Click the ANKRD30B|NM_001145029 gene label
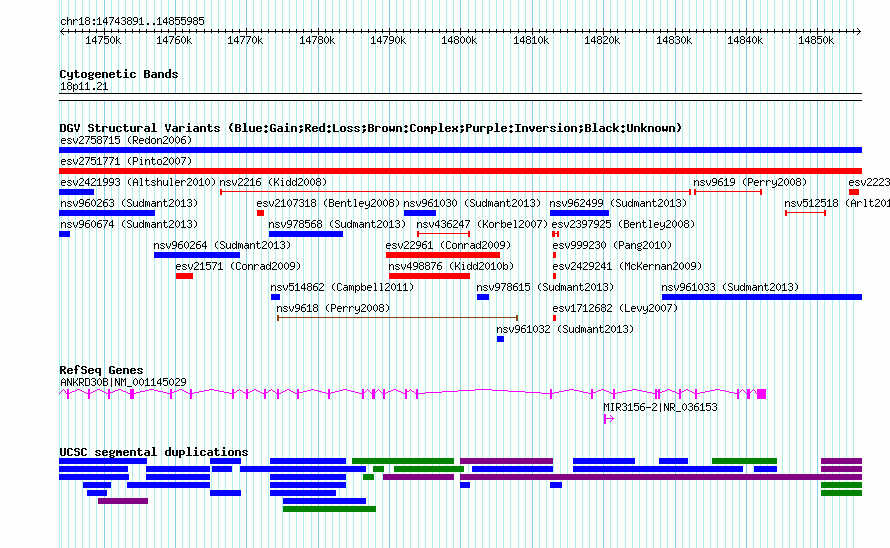The height and width of the screenshot is (548, 890). click(123, 382)
